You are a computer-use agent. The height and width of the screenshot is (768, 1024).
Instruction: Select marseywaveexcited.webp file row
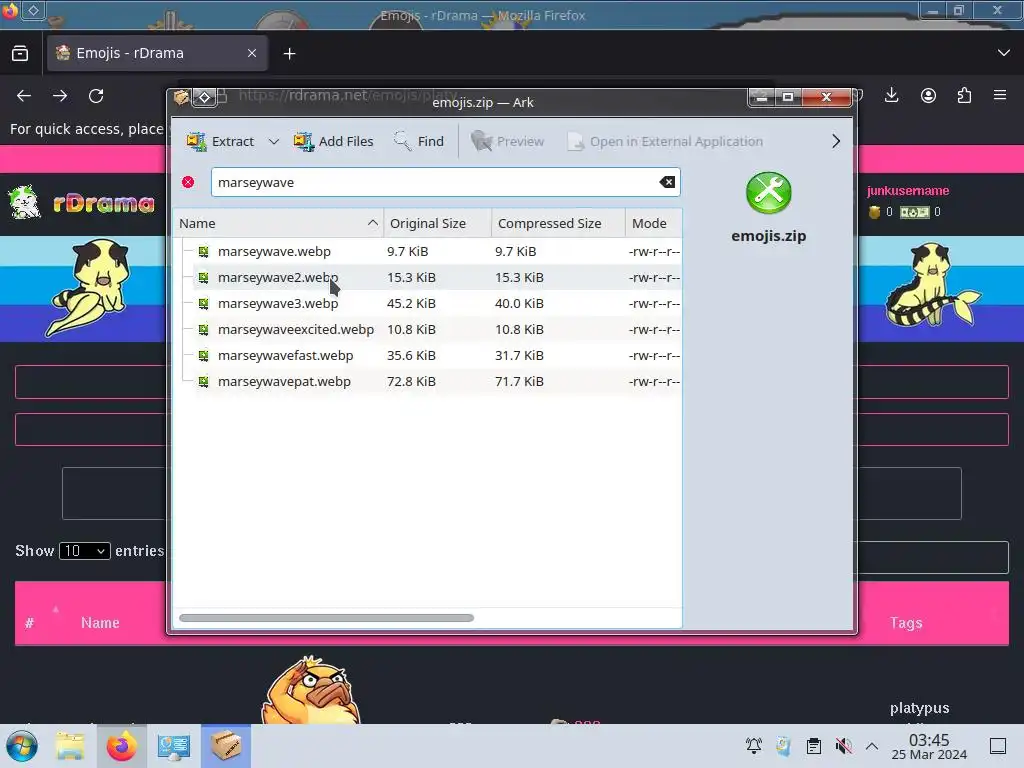point(428,330)
